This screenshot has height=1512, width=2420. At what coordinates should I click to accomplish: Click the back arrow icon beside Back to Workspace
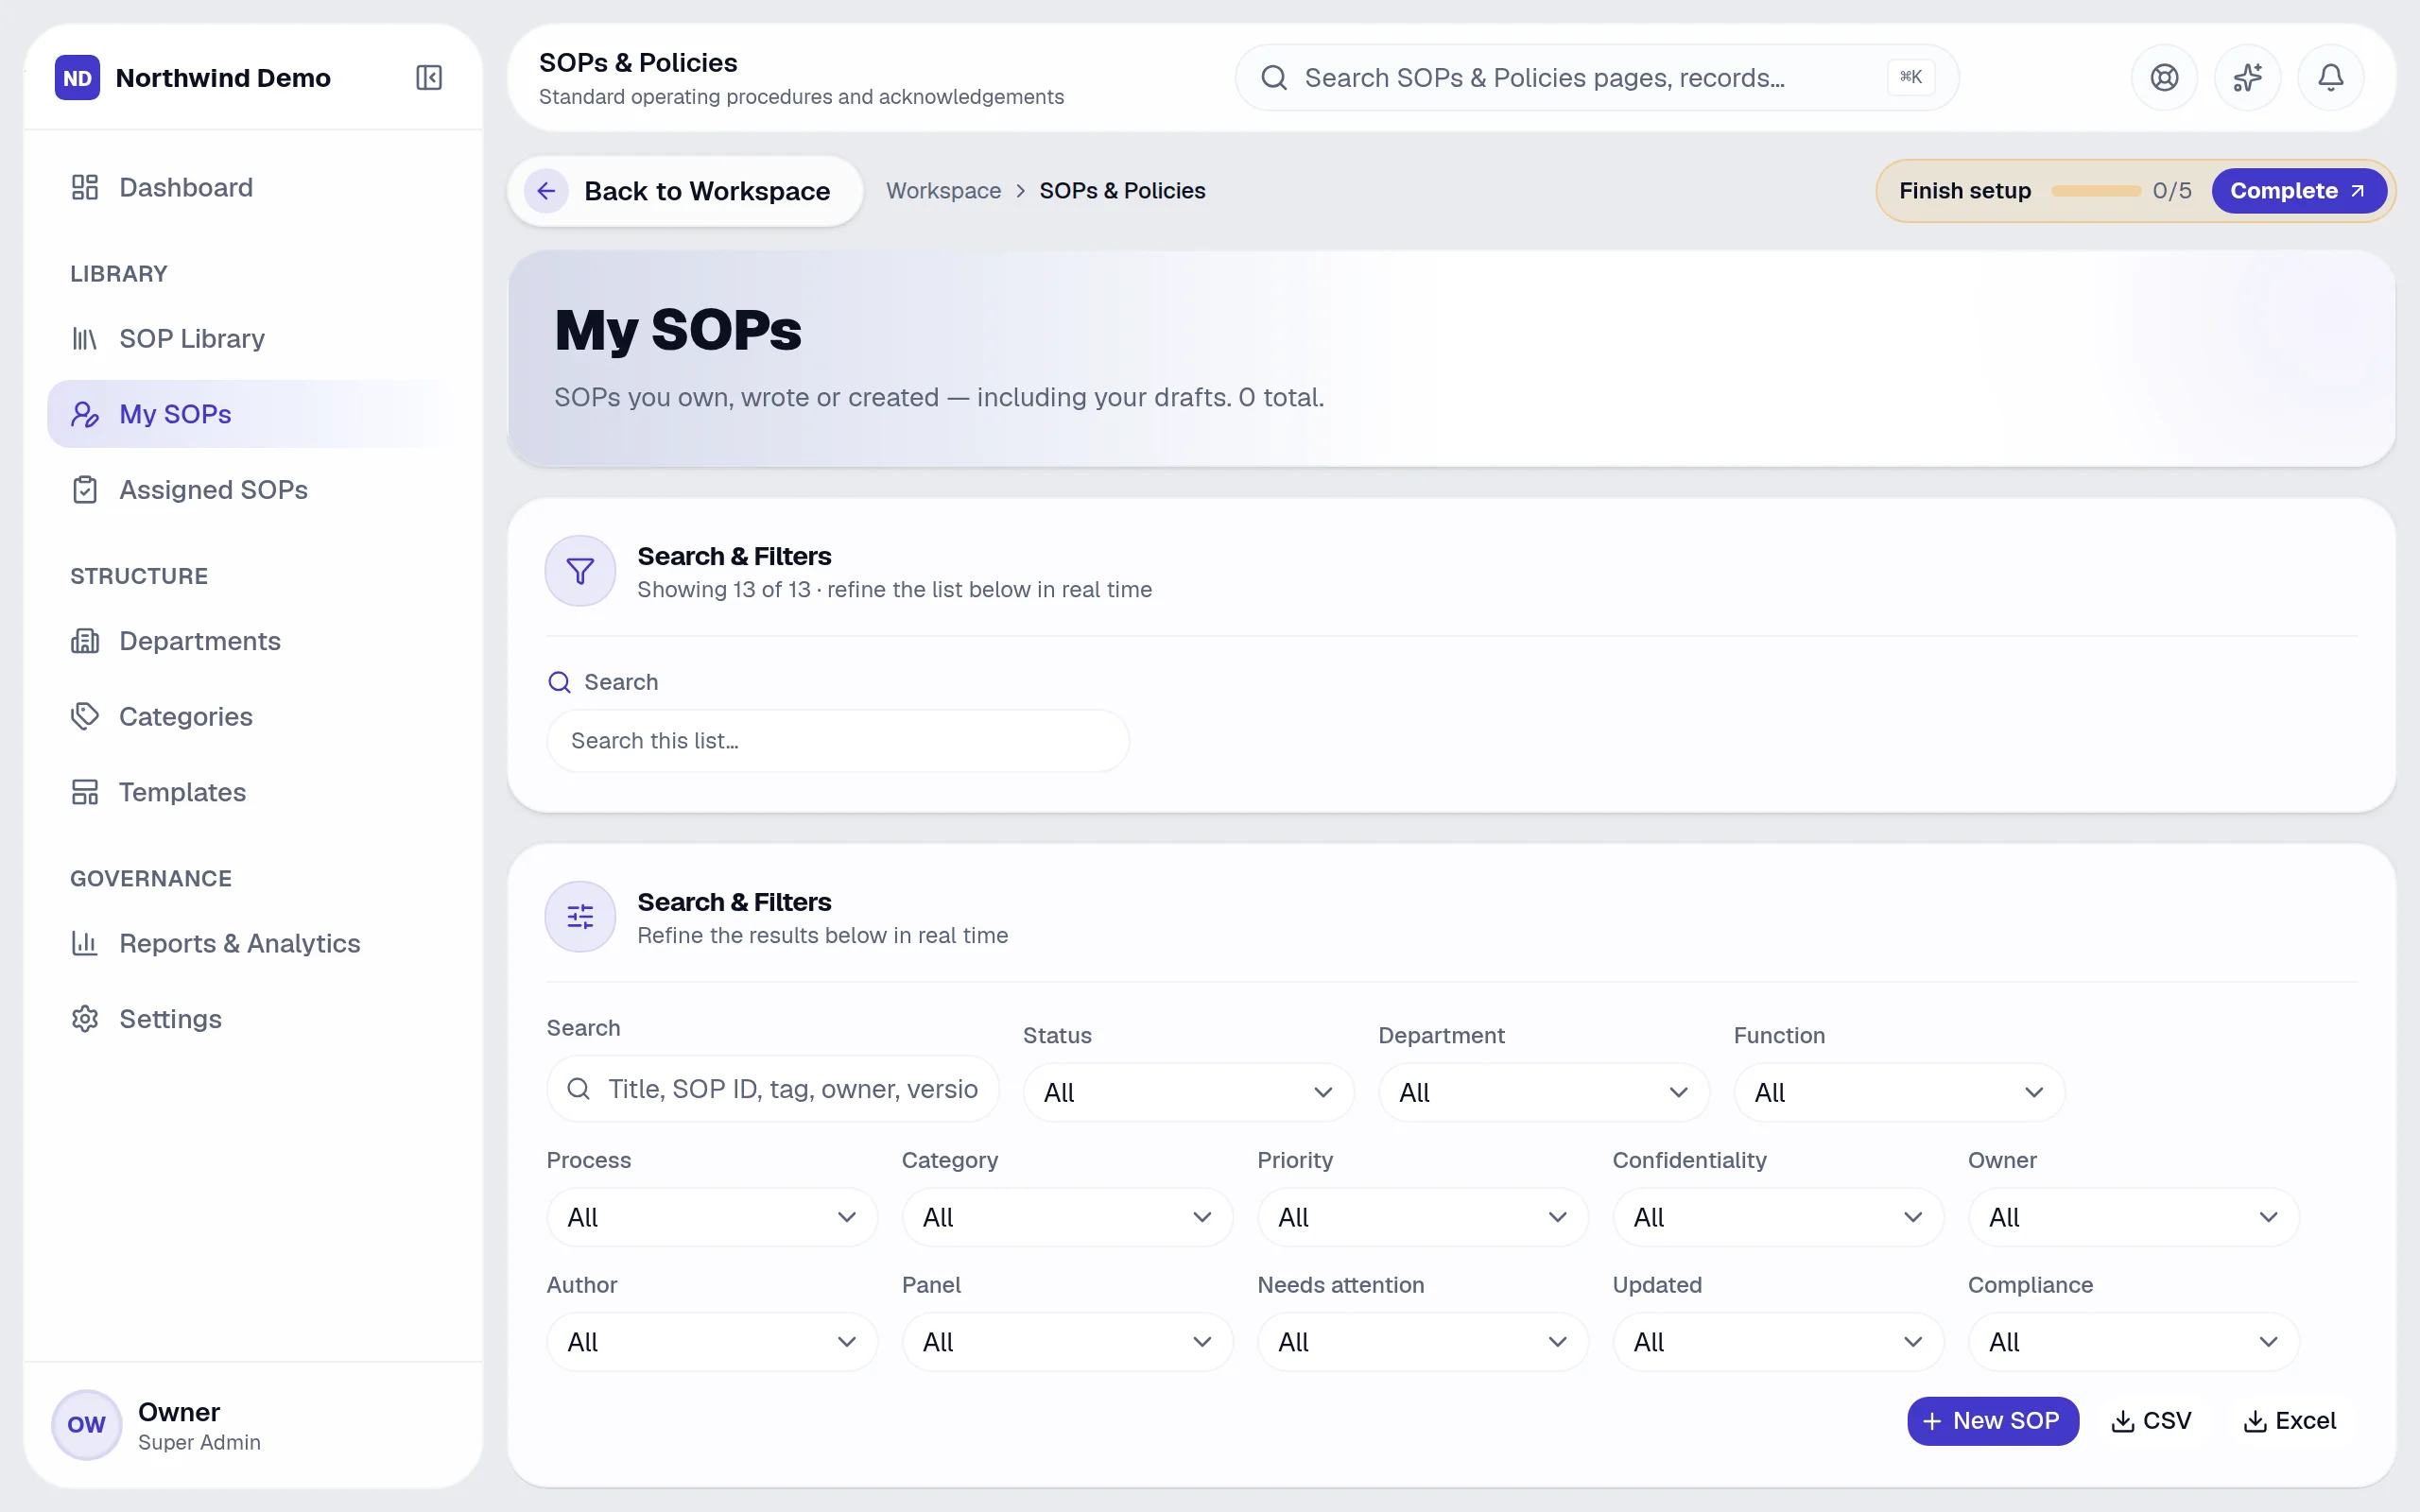546,190
